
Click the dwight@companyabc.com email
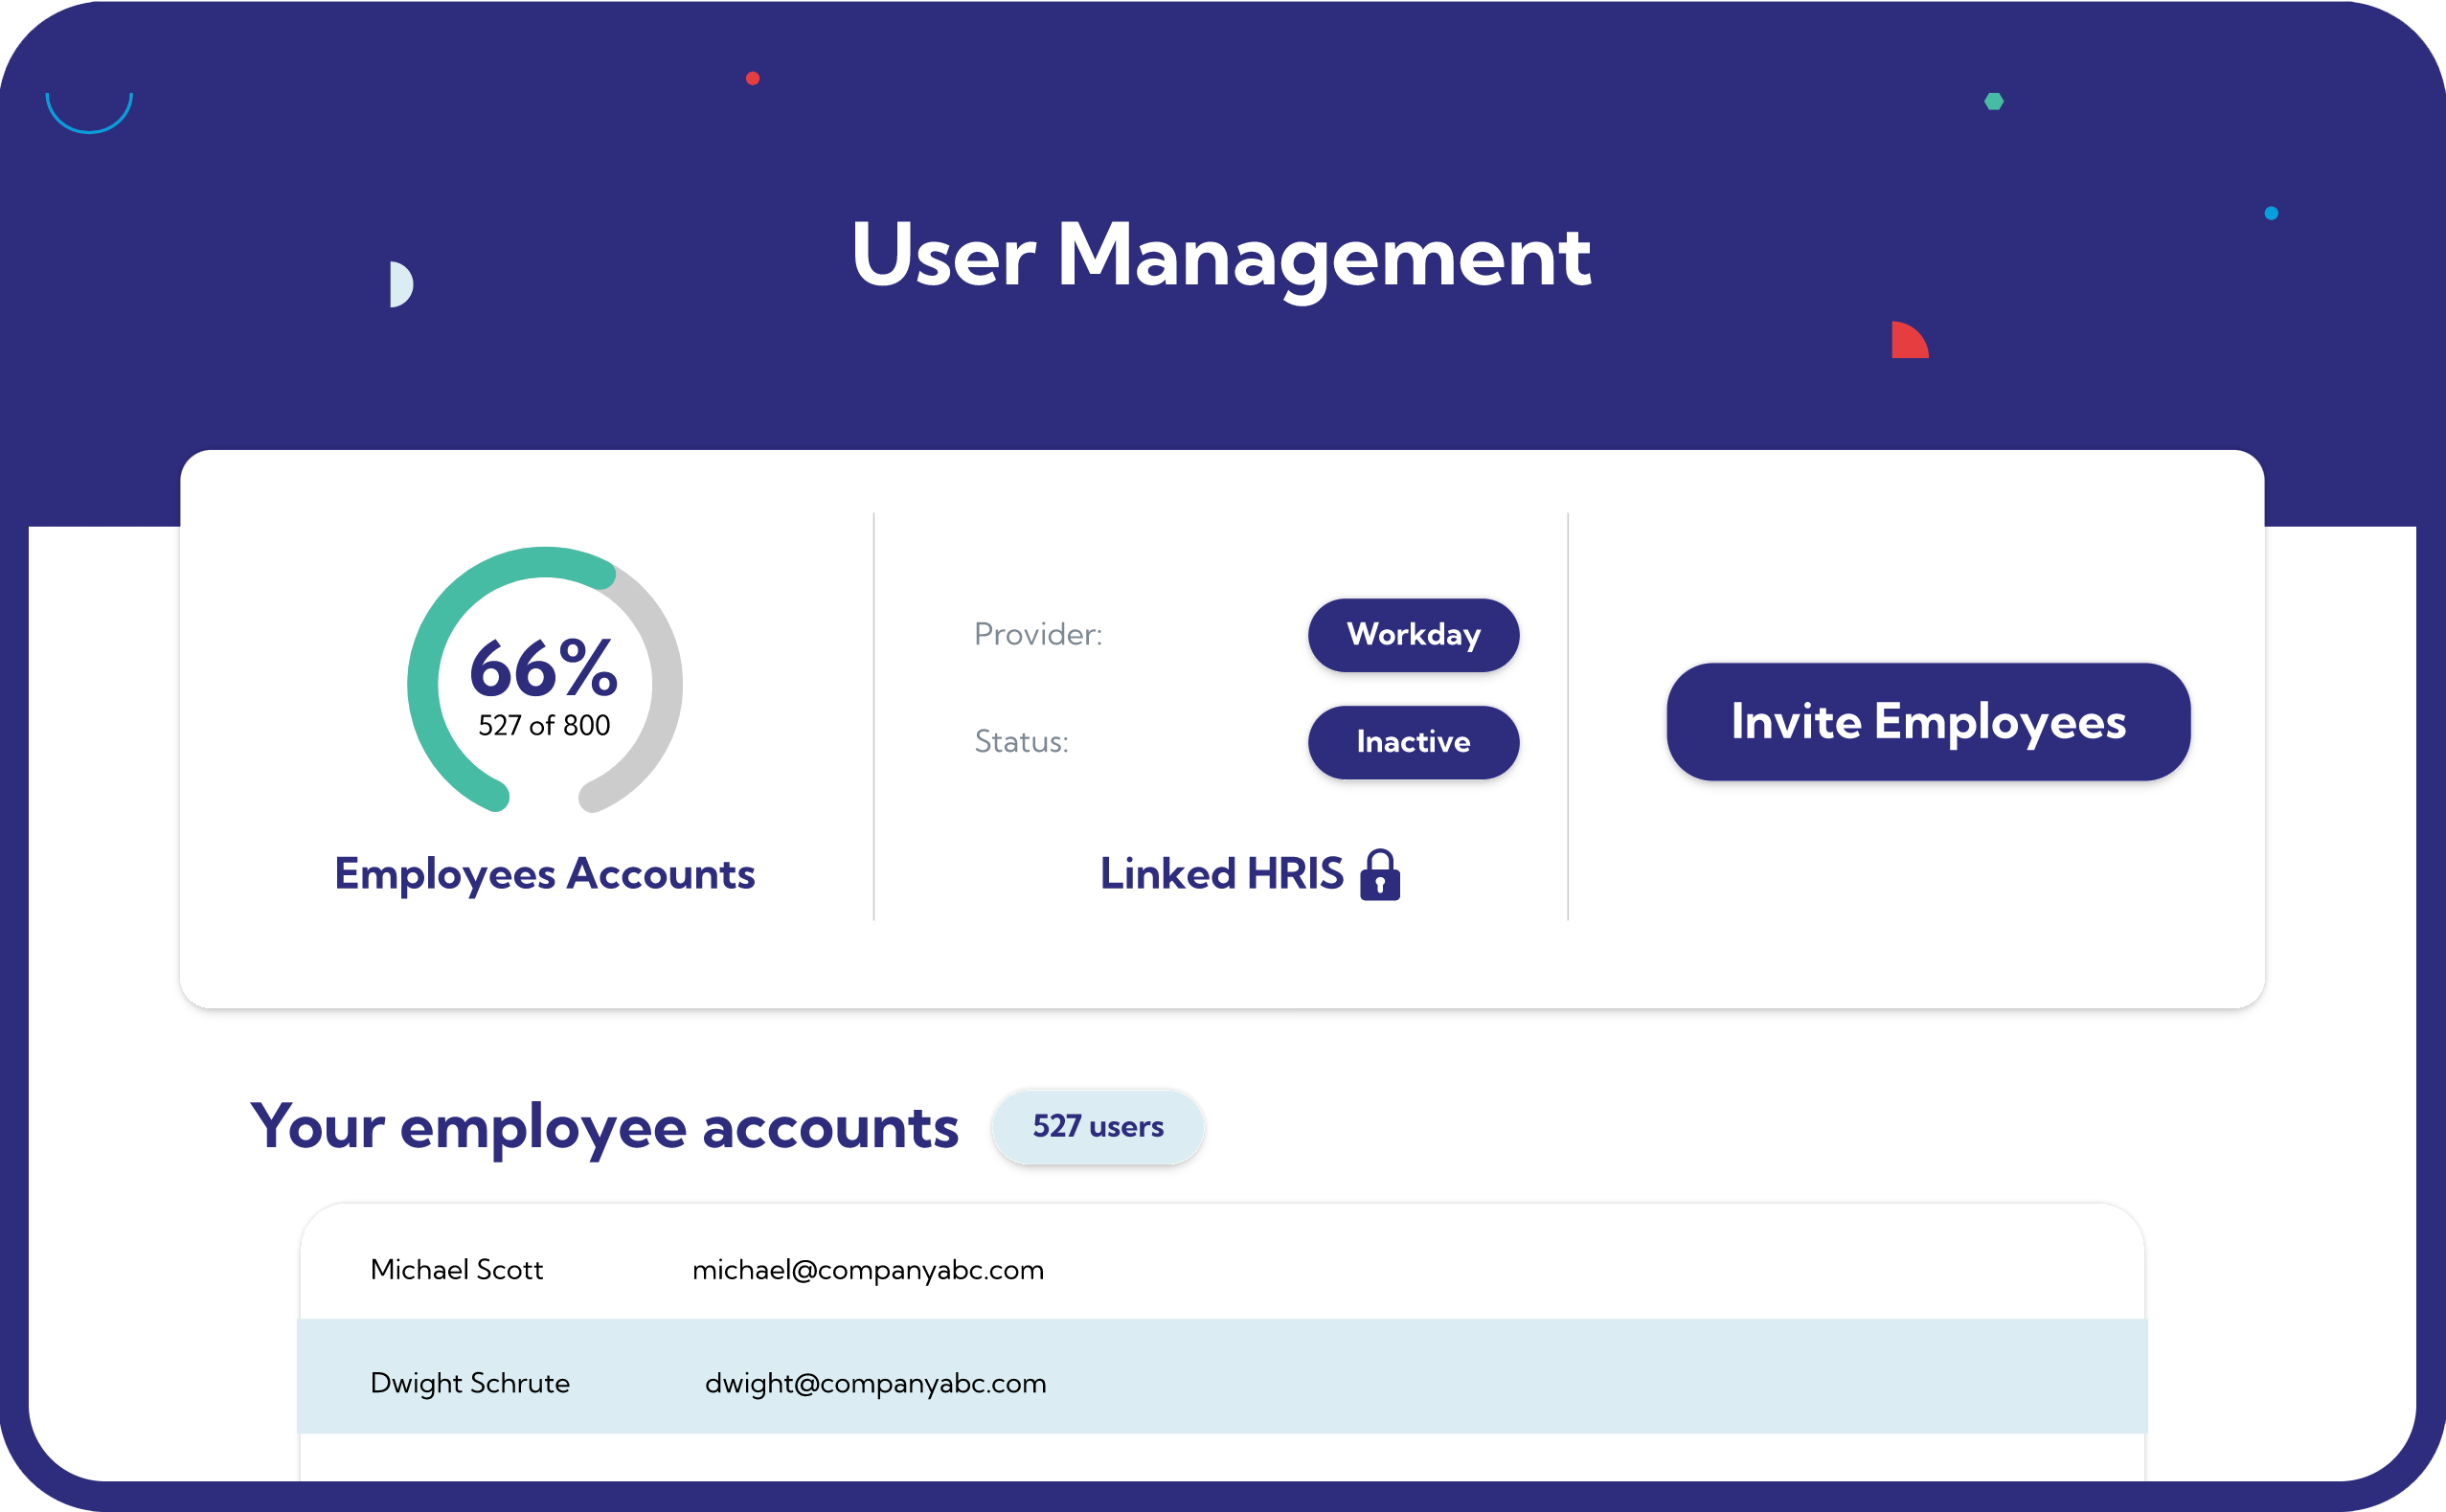pyautogui.click(x=875, y=1383)
